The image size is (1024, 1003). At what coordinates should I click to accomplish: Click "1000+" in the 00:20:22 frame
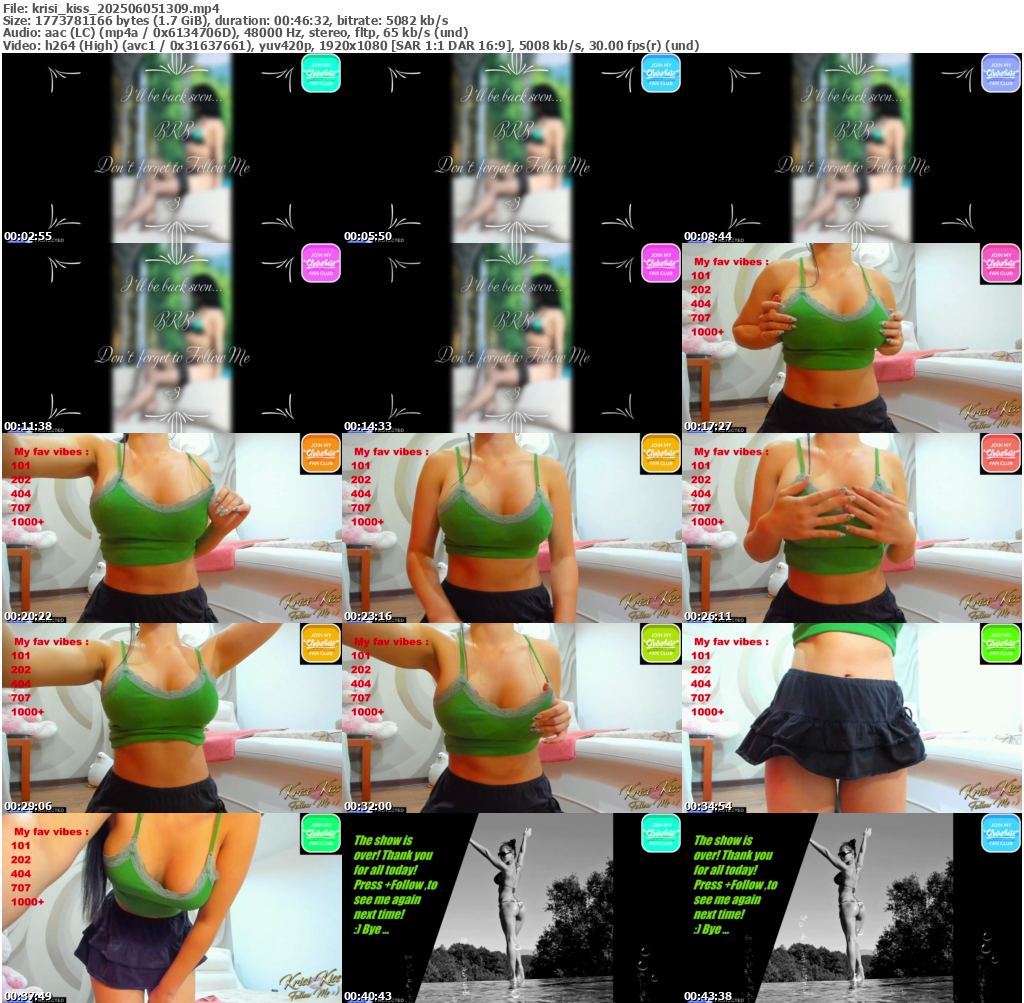[27, 522]
